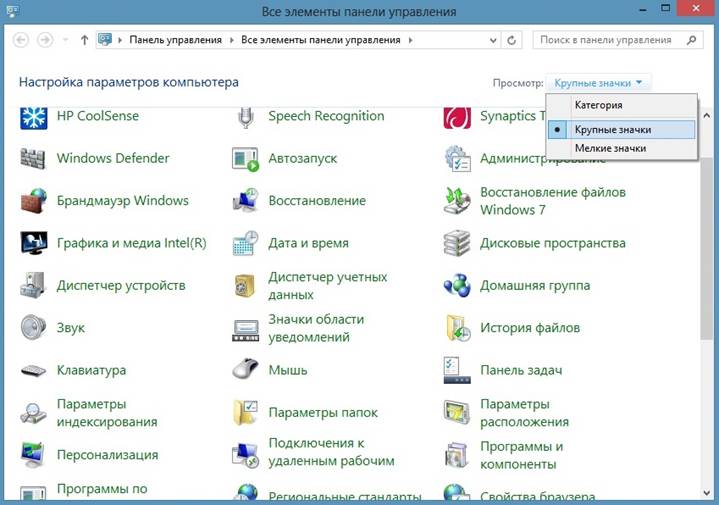Open the Домашняя группа spheres icon
This screenshot has height=505, width=719.
457,285
